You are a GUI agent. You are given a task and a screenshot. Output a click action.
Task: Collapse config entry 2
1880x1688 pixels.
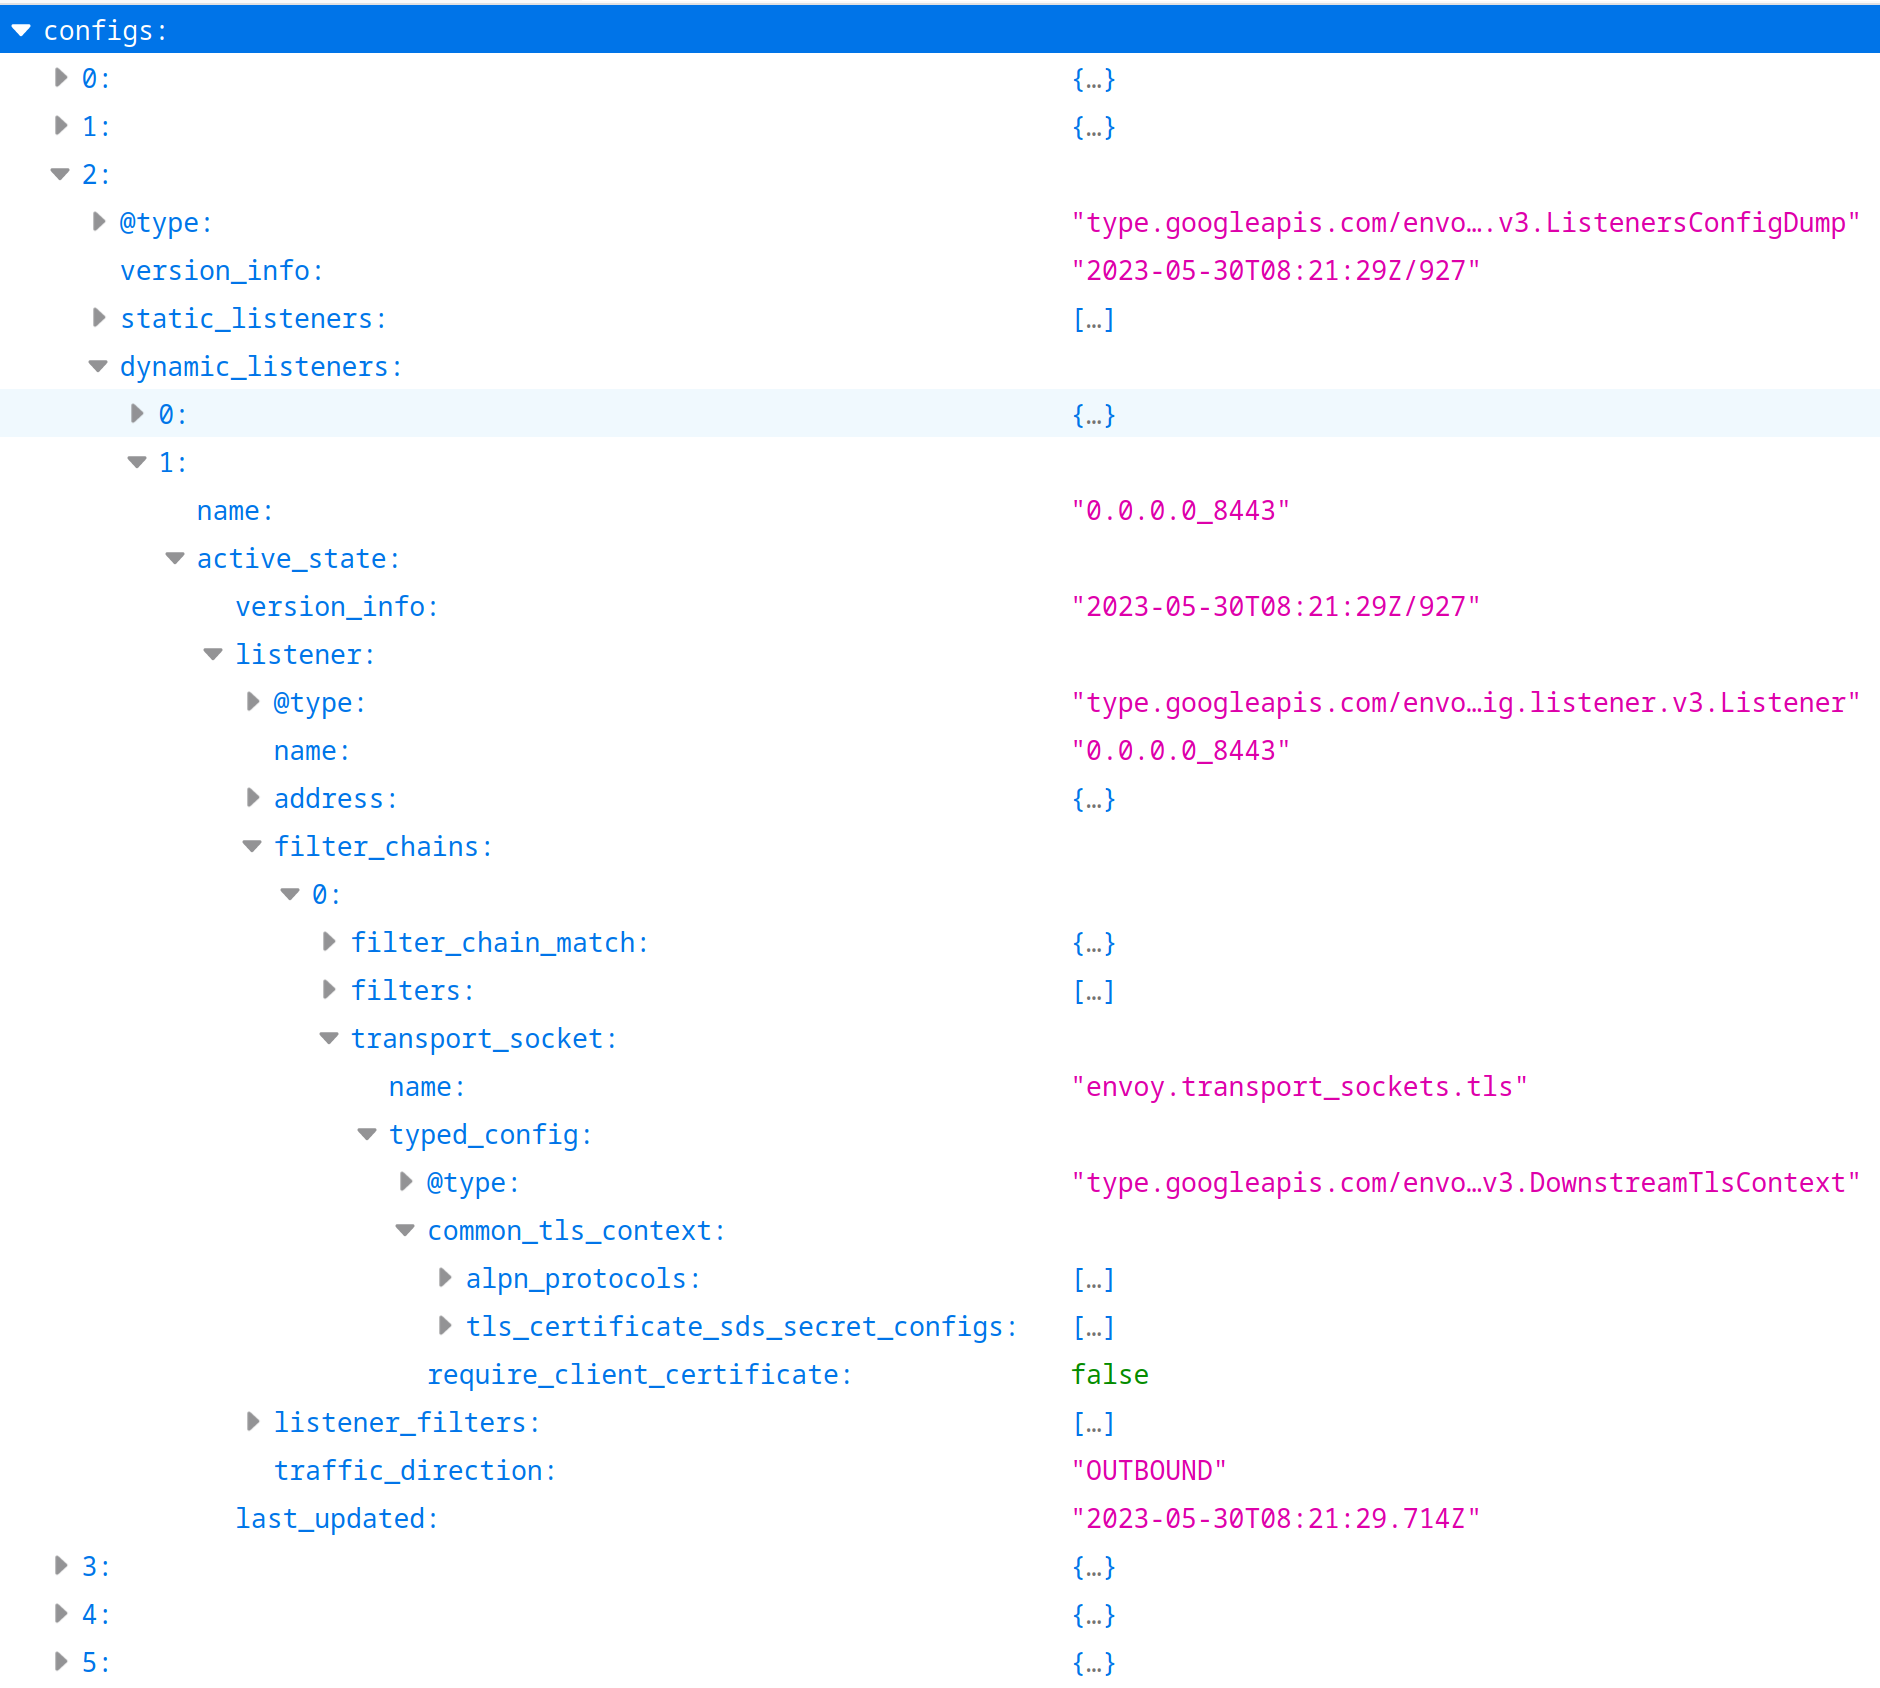click(x=60, y=173)
